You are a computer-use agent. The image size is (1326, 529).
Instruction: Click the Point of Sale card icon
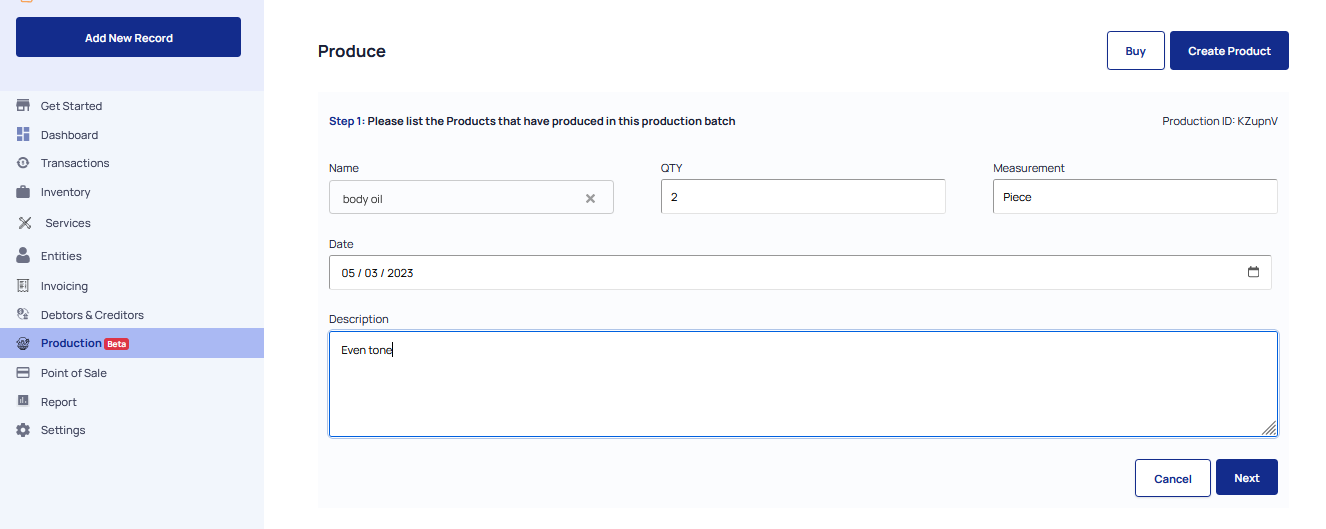(23, 373)
